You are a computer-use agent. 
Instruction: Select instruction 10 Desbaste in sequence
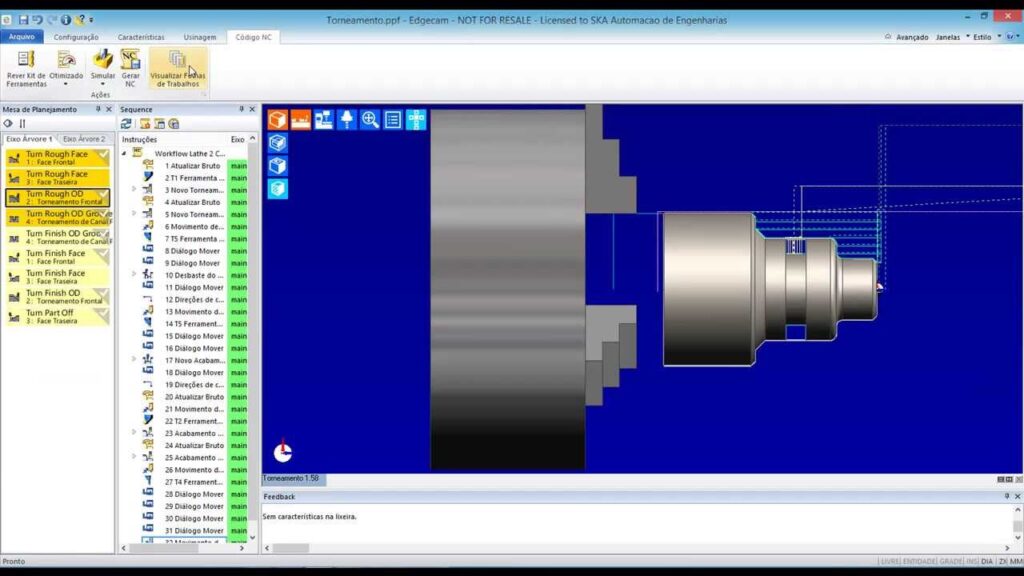[x=193, y=275]
